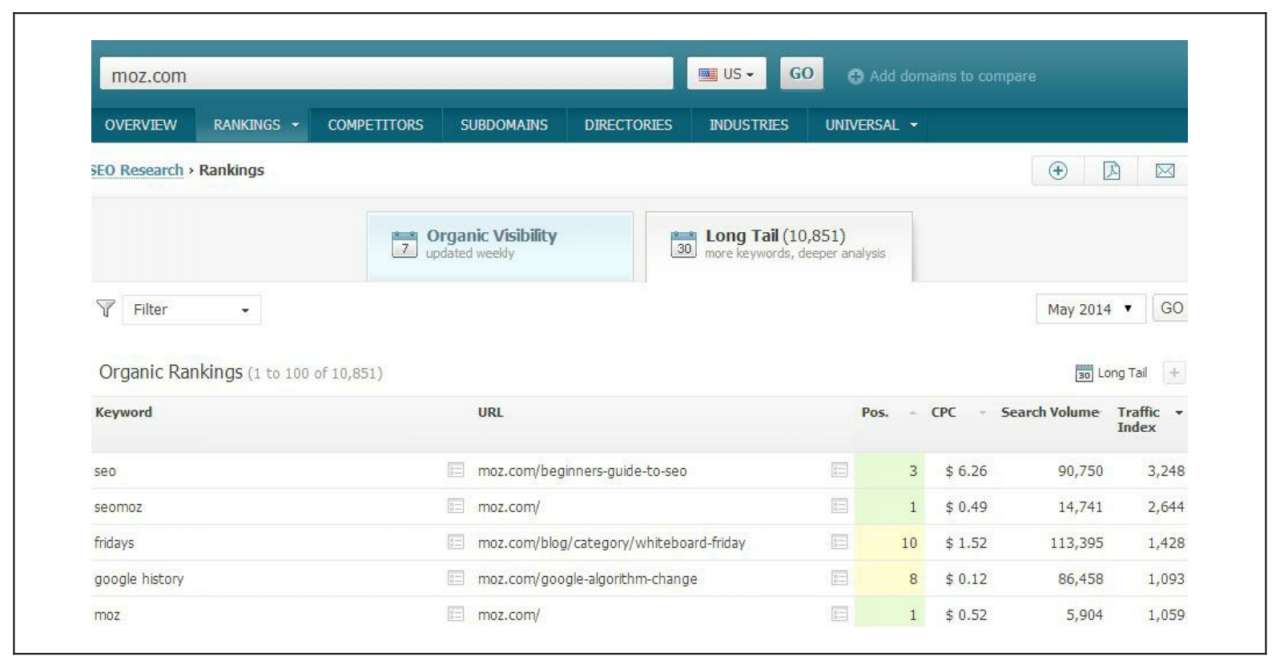Screen dimensions: 1280x664
Task: Click the add plus icon near the PDF export
Action: 1058,171
